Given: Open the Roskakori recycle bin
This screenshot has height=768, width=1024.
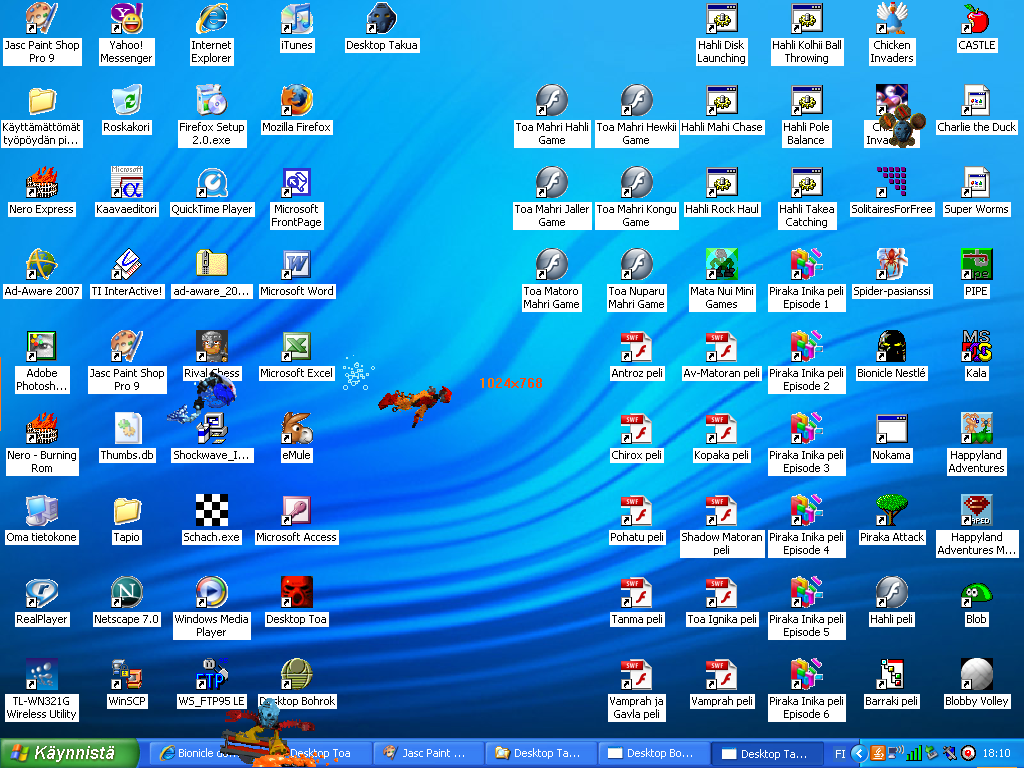Looking at the screenshot, I should (126, 101).
